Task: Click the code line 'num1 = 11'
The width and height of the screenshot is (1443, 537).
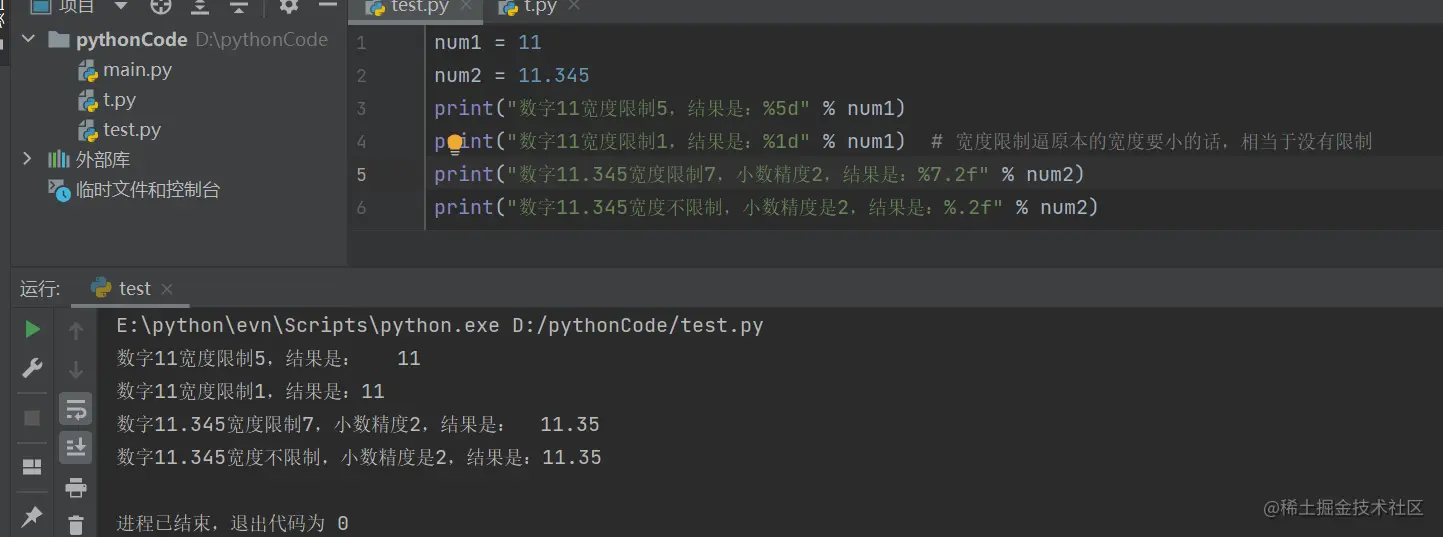Action: coord(488,43)
